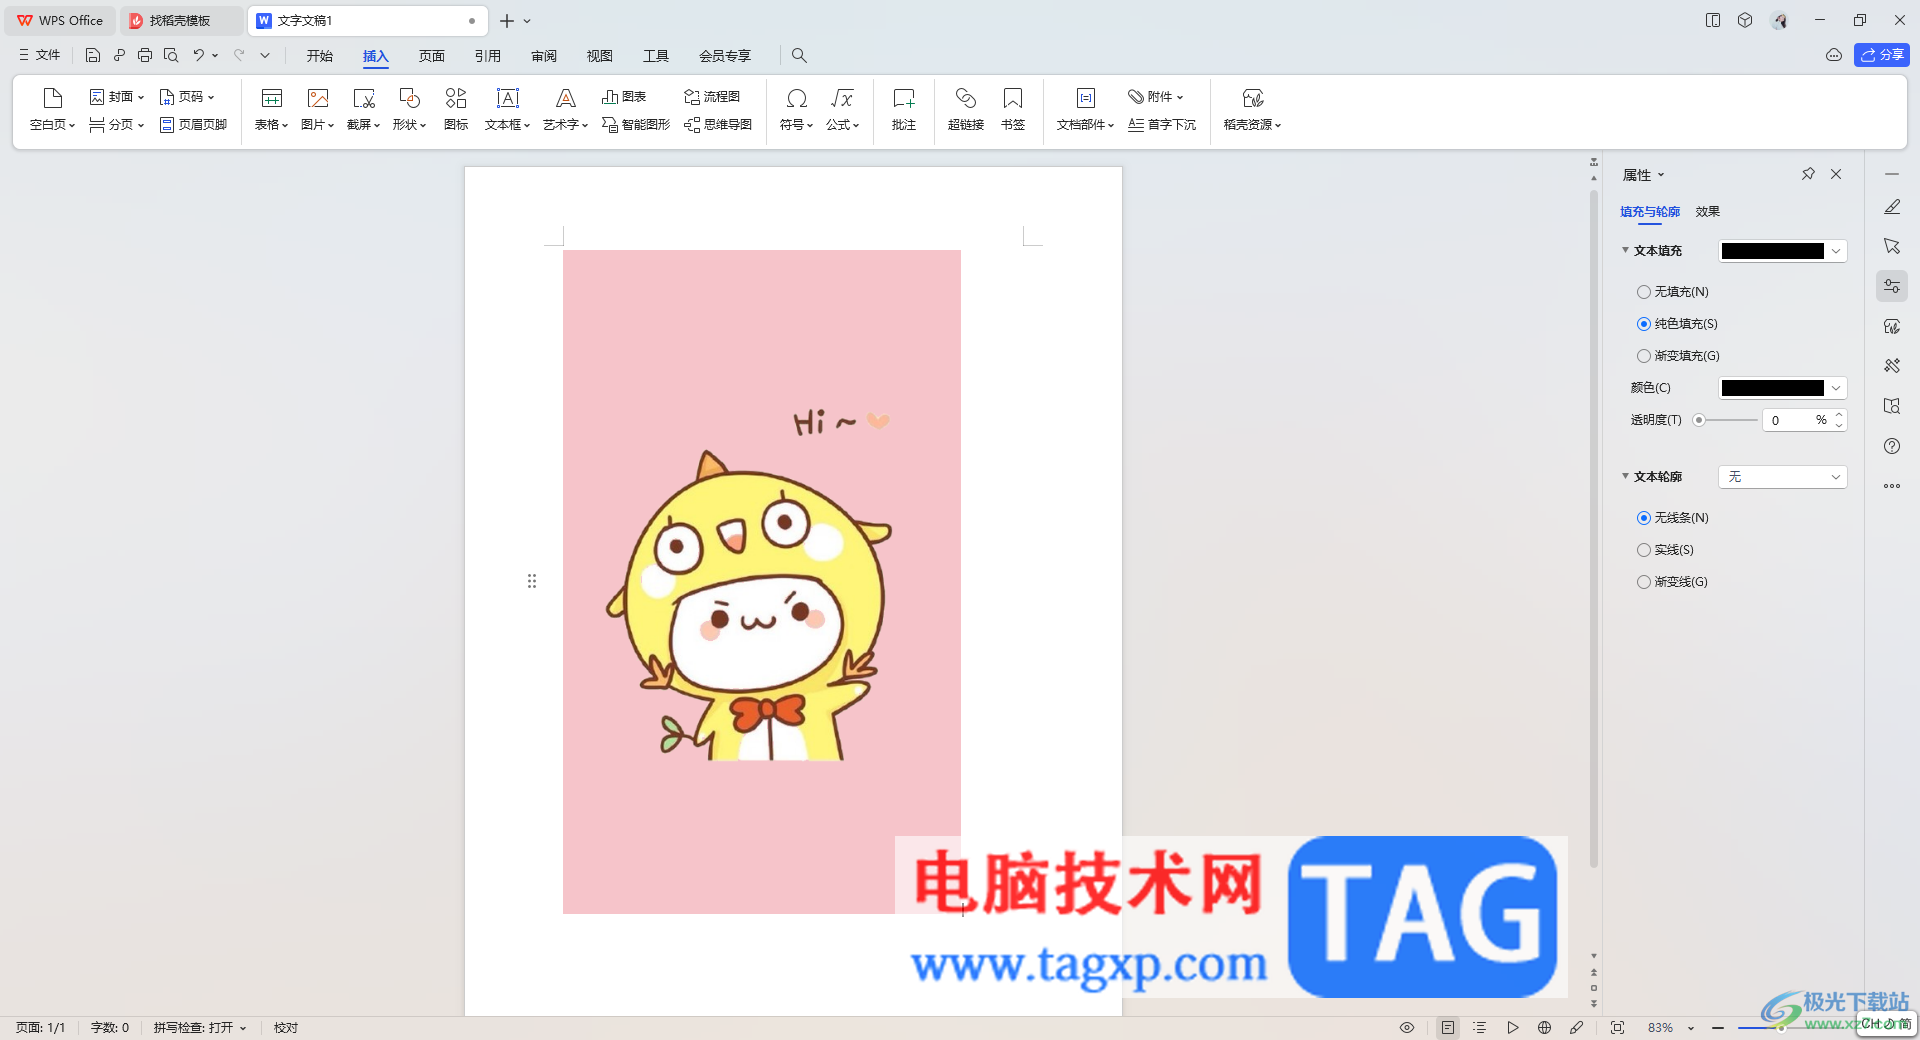The width and height of the screenshot is (1920, 1040).
Task: Open the WPS Office home tab
Action: click(60, 20)
